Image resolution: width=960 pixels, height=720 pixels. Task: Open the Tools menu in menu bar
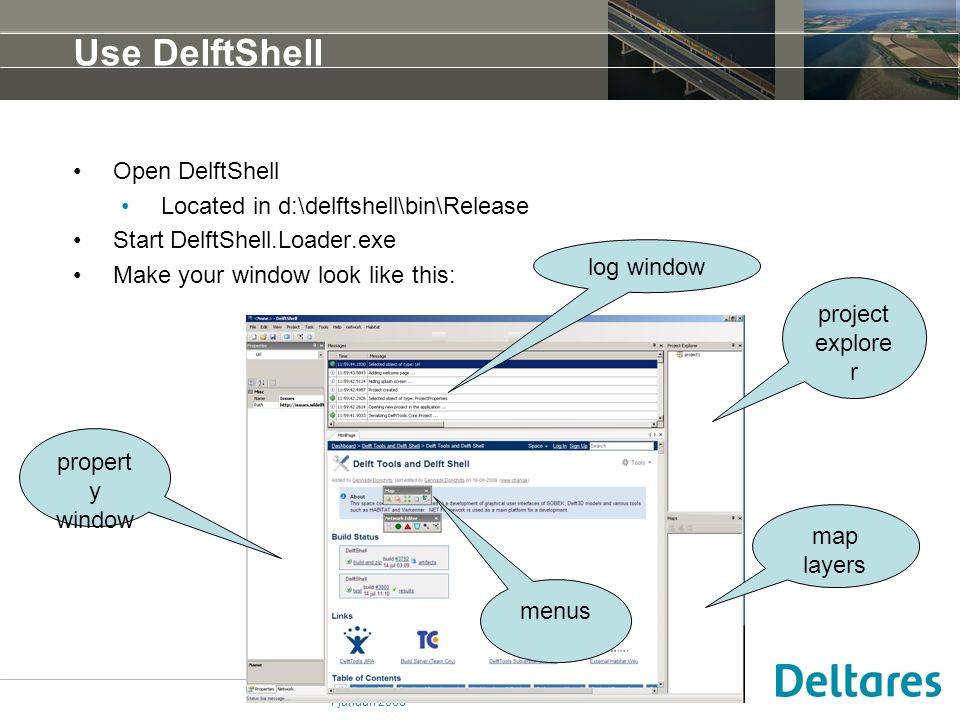pos(323,327)
